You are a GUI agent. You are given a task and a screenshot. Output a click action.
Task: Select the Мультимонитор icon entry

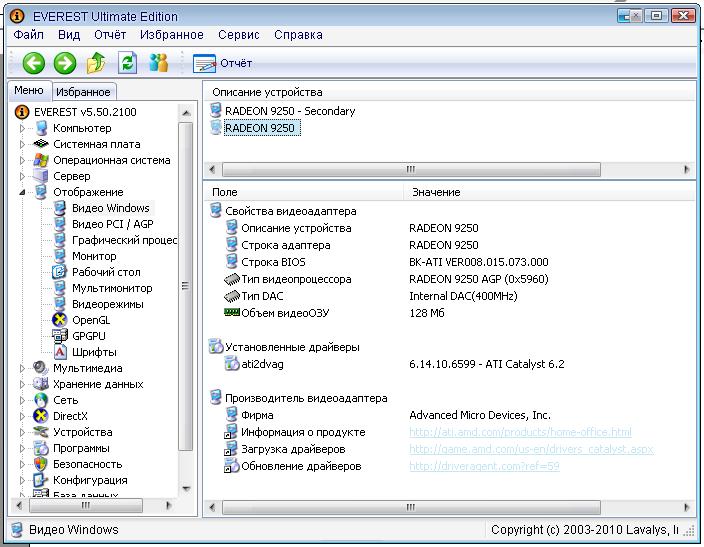(60, 288)
